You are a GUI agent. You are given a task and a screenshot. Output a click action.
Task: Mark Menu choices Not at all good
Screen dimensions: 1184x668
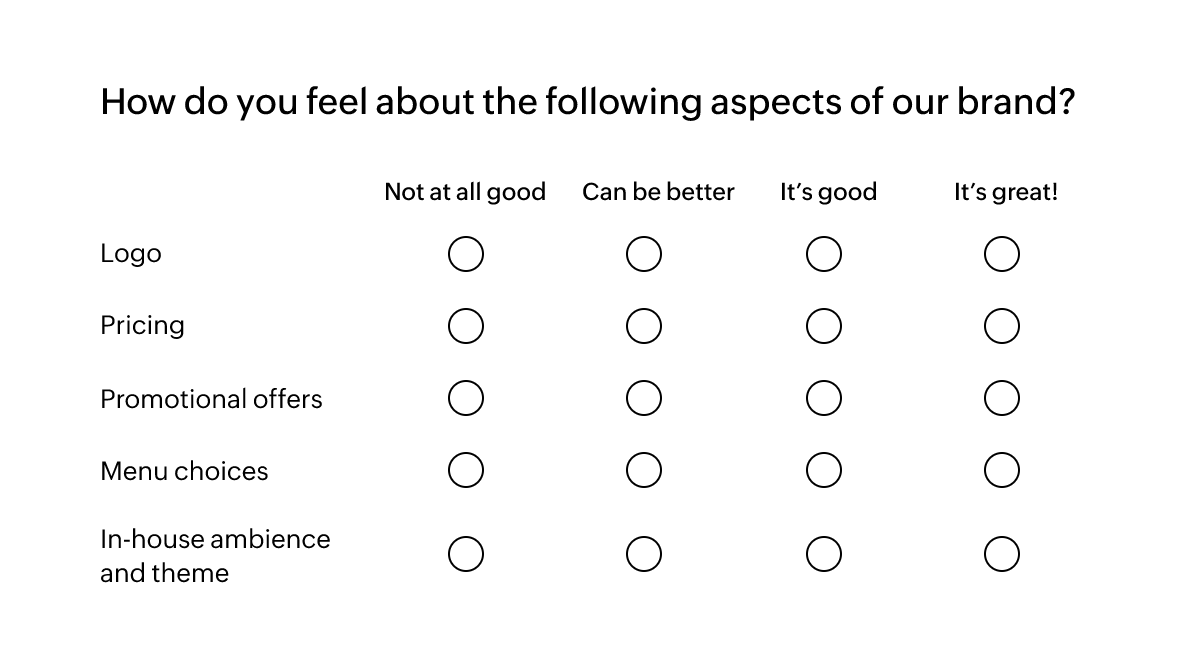466,470
